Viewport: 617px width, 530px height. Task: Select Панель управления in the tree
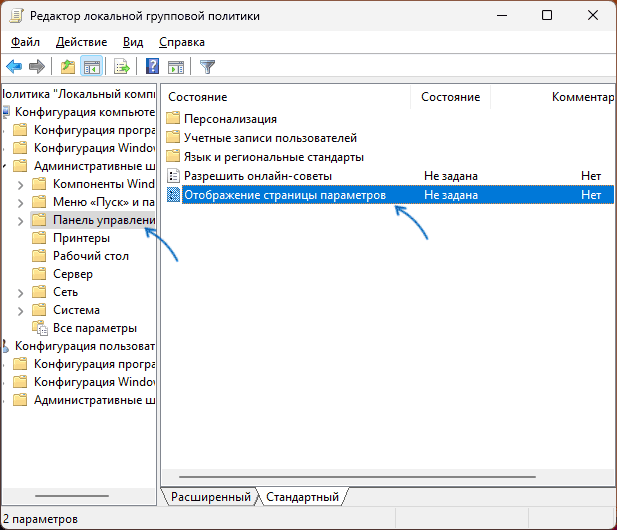[x=104, y=220]
